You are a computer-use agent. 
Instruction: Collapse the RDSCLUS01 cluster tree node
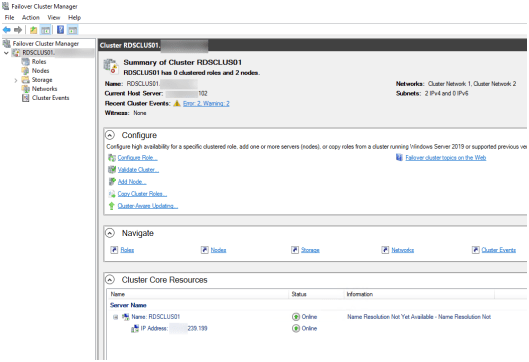(x=6, y=53)
